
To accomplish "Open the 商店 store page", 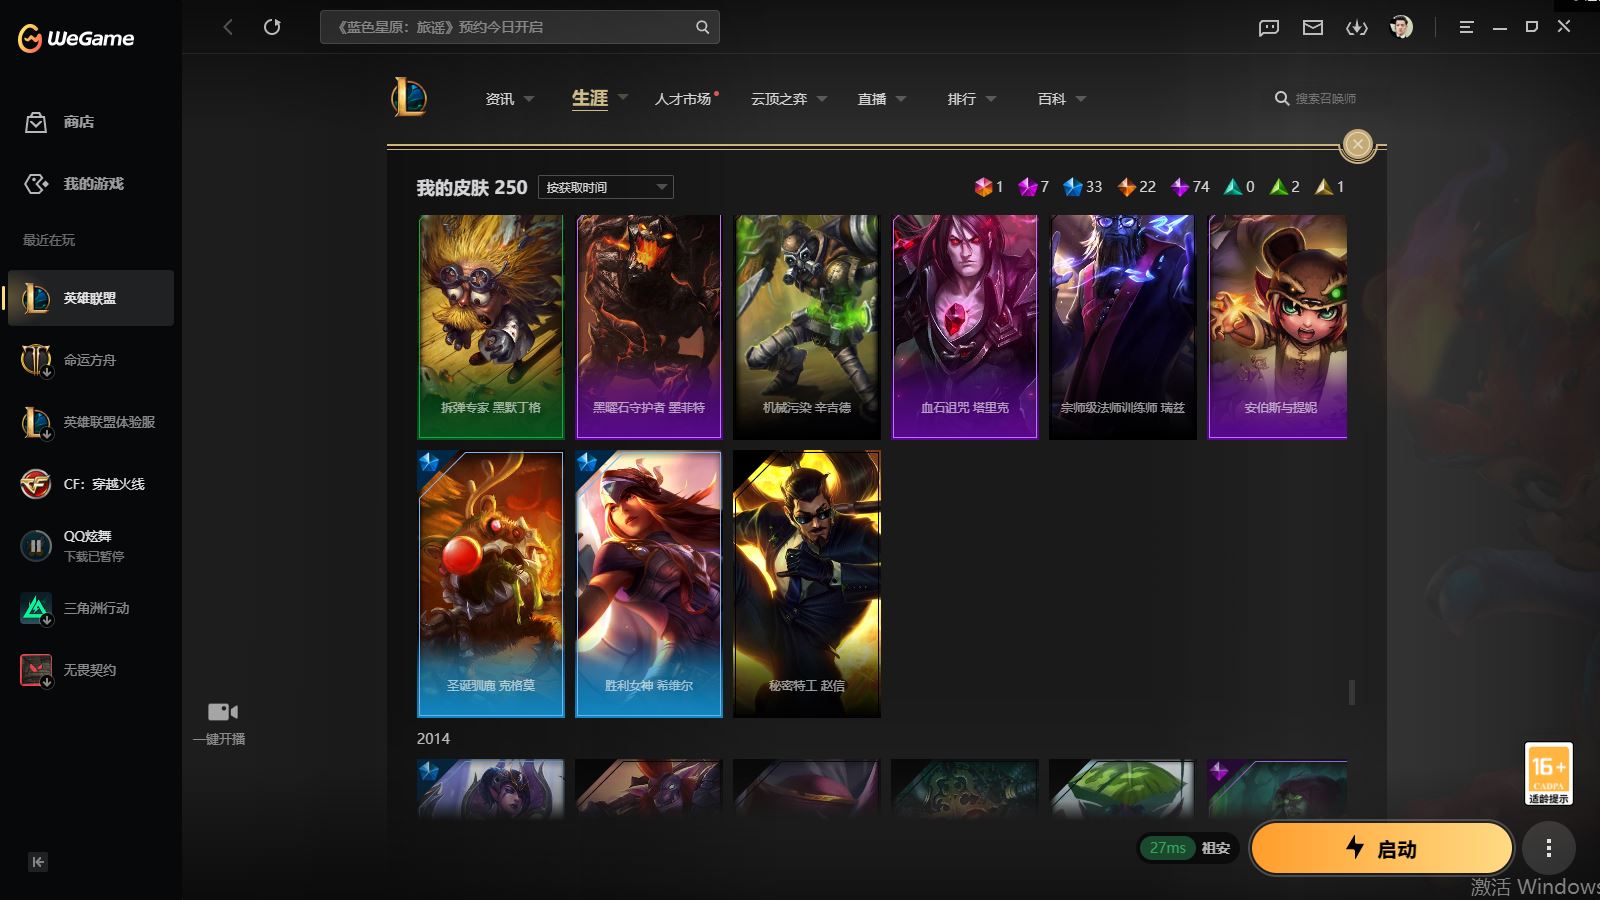I will [x=60, y=122].
